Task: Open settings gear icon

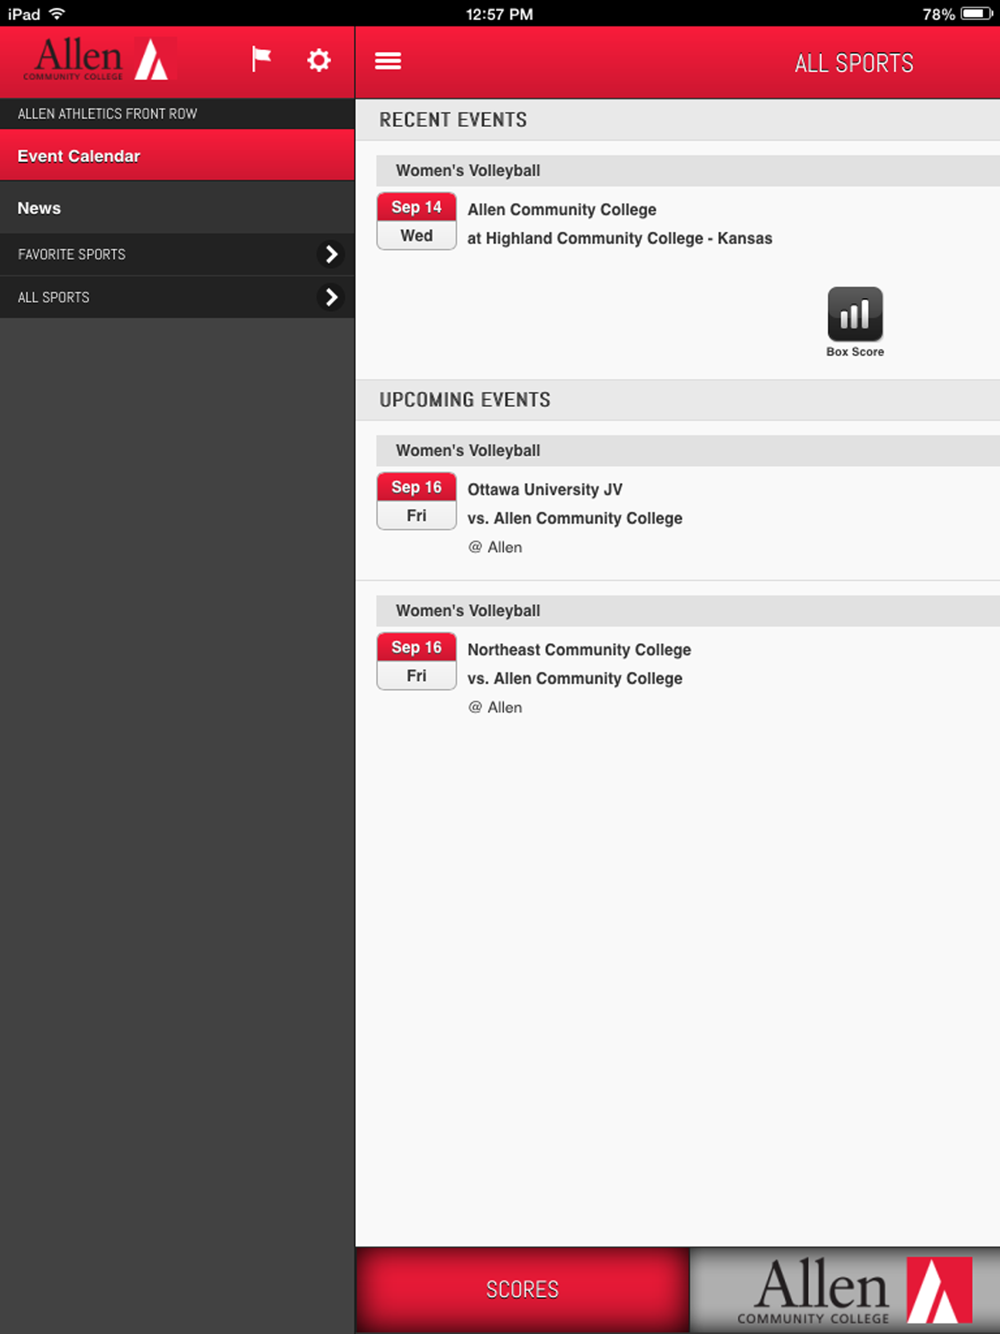Action: coord(319,60)
